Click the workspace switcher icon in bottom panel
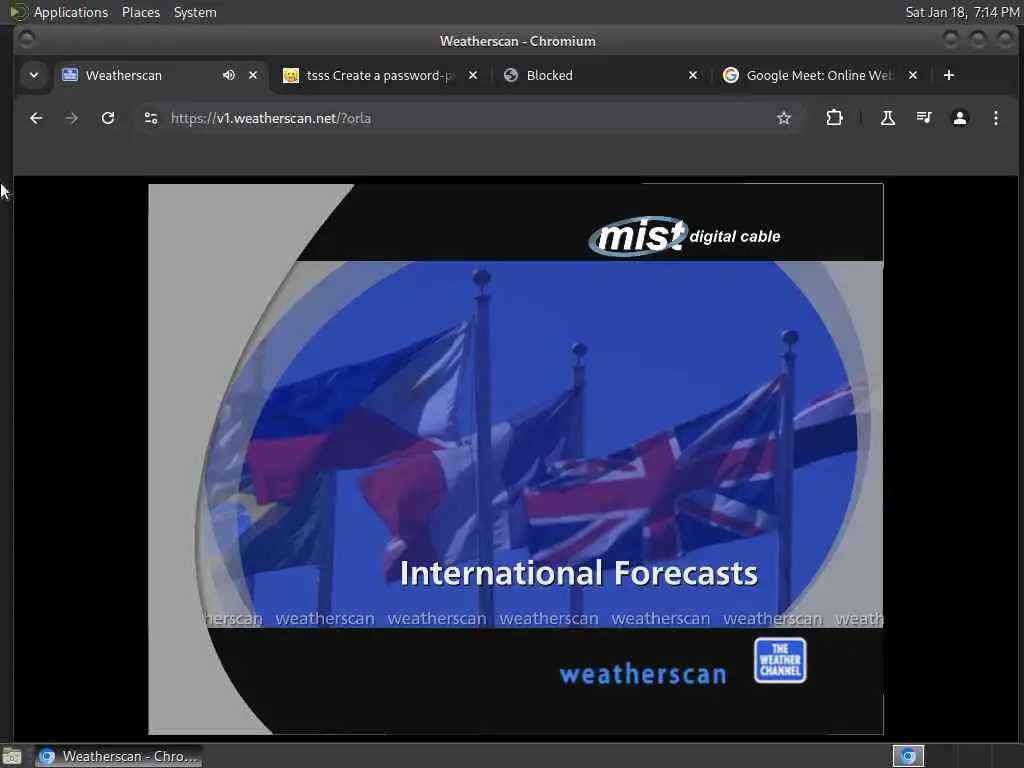 (x=908, y=756)
